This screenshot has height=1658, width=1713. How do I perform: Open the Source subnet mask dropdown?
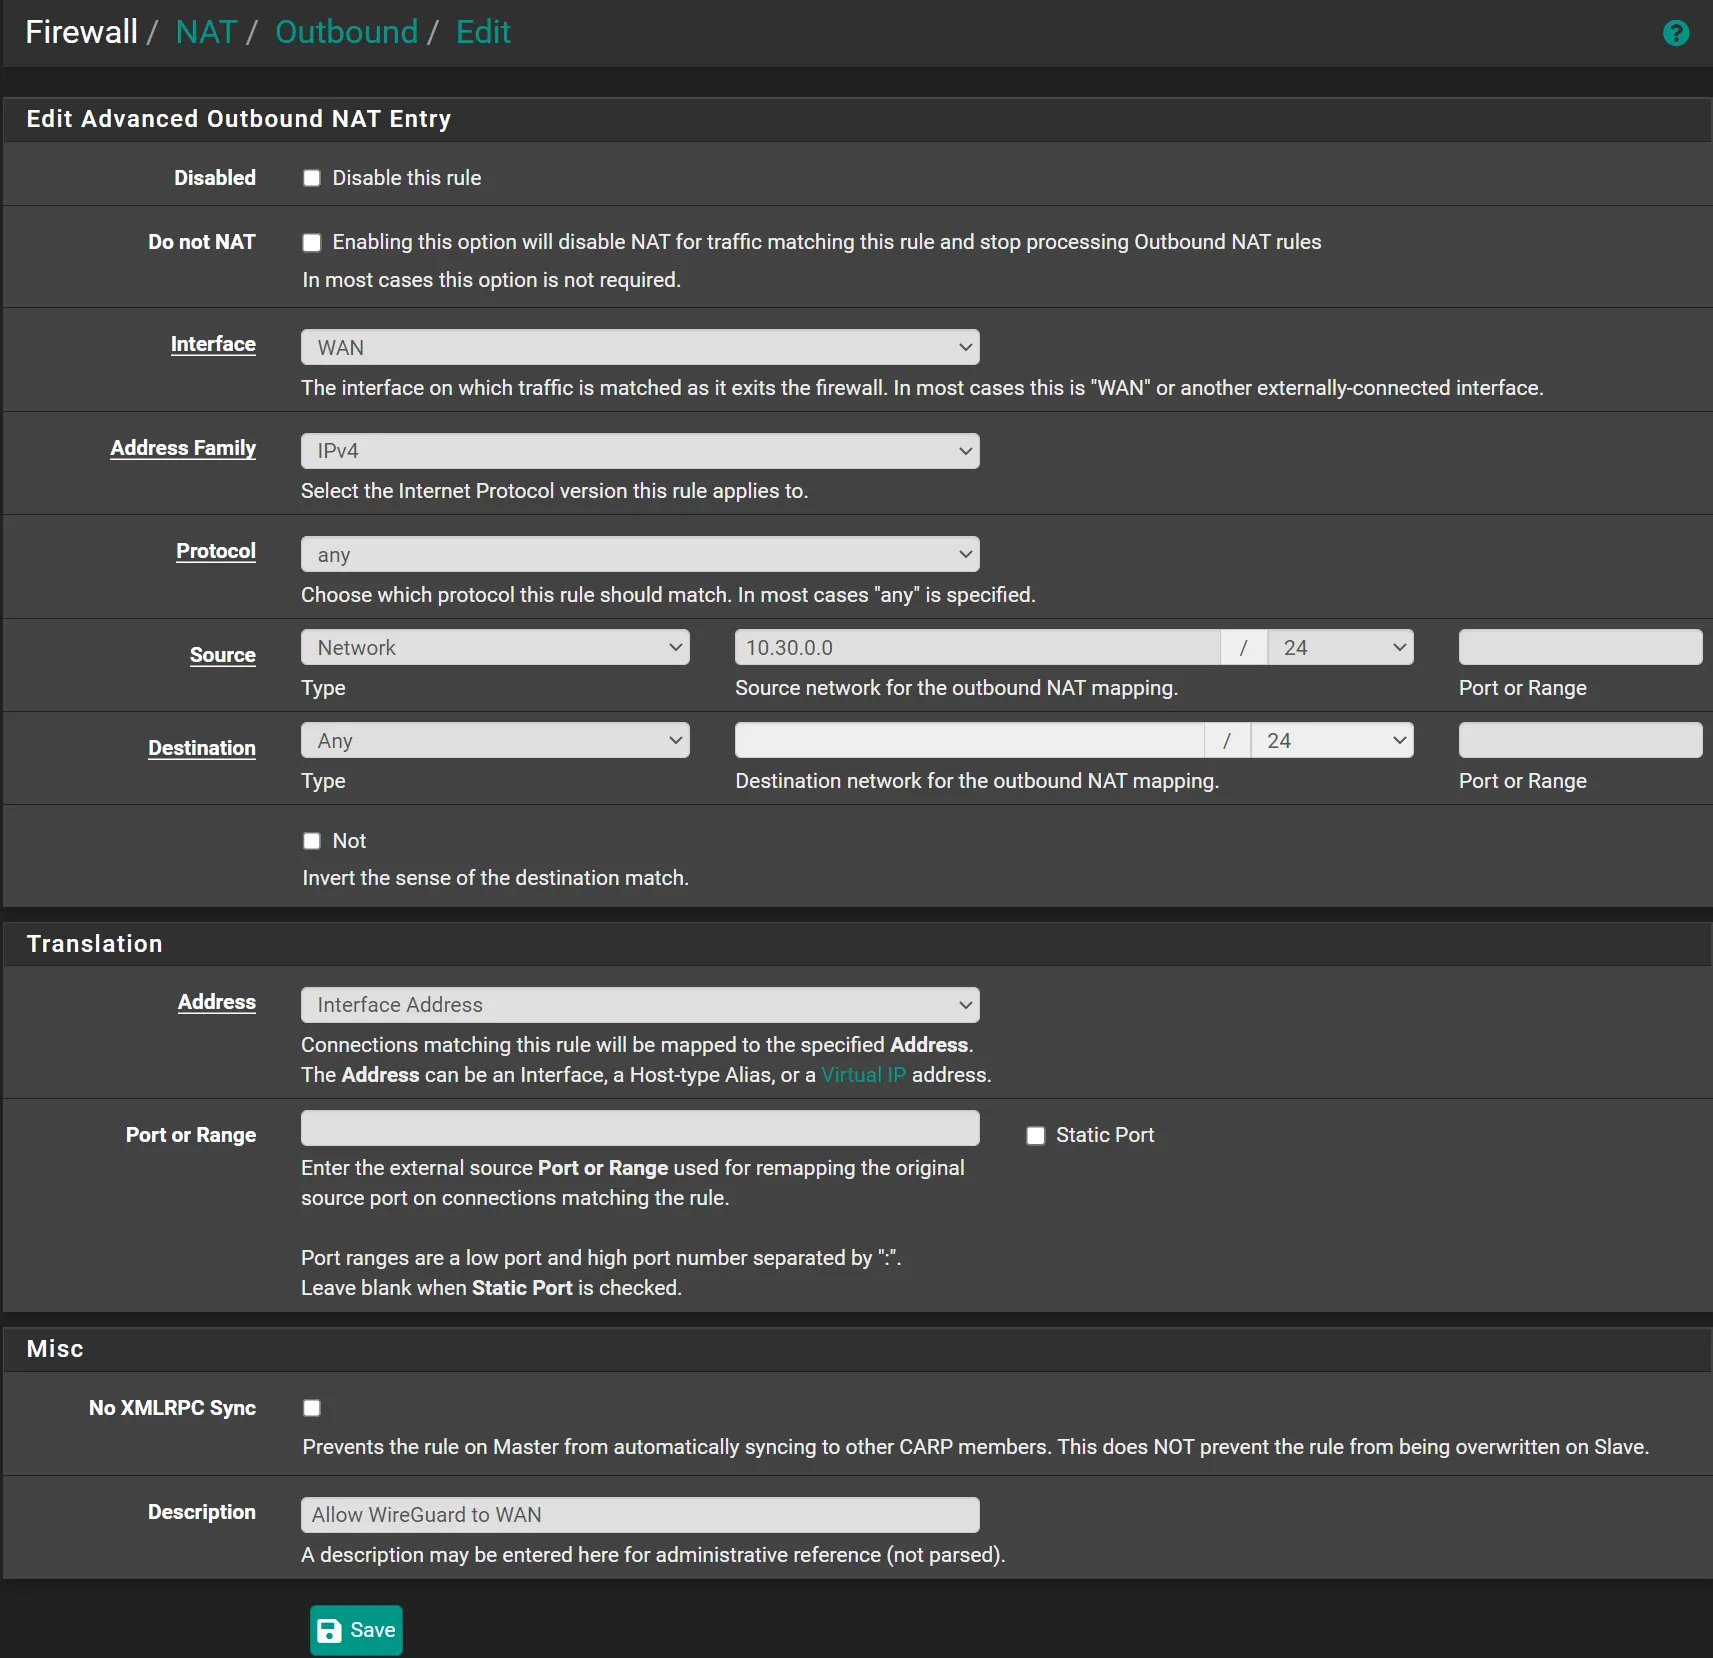(1340, 647)
